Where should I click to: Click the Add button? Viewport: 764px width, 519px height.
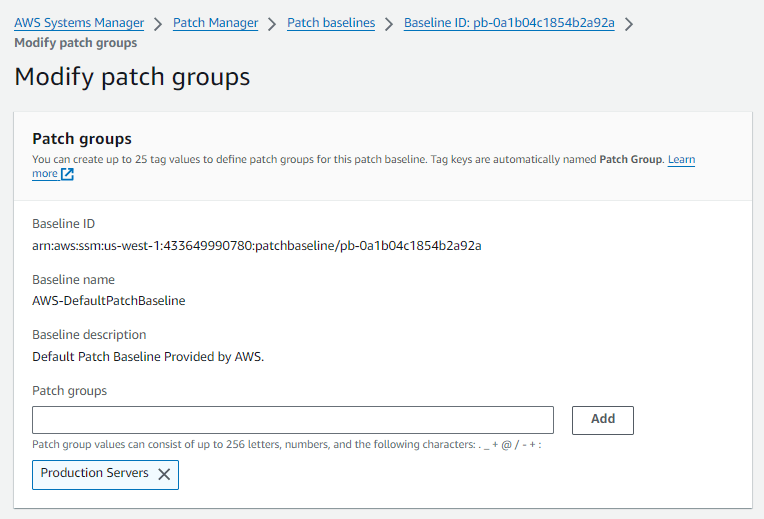(x=603, y=420)
